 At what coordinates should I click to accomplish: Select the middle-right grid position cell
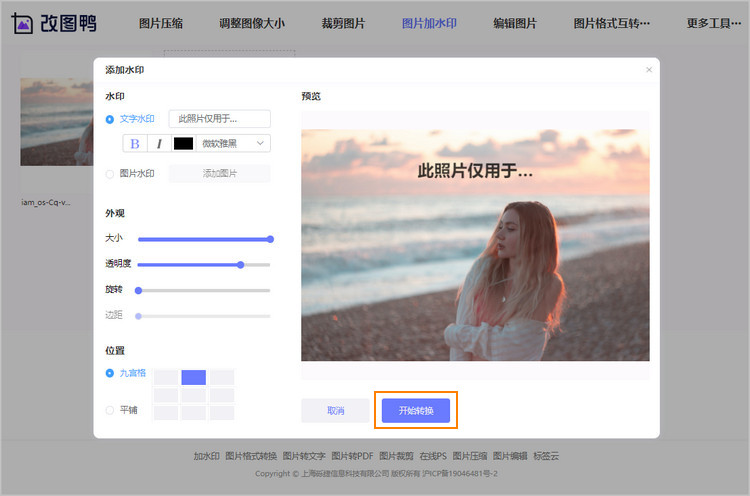pyautogui.click(x=222, y=395)
